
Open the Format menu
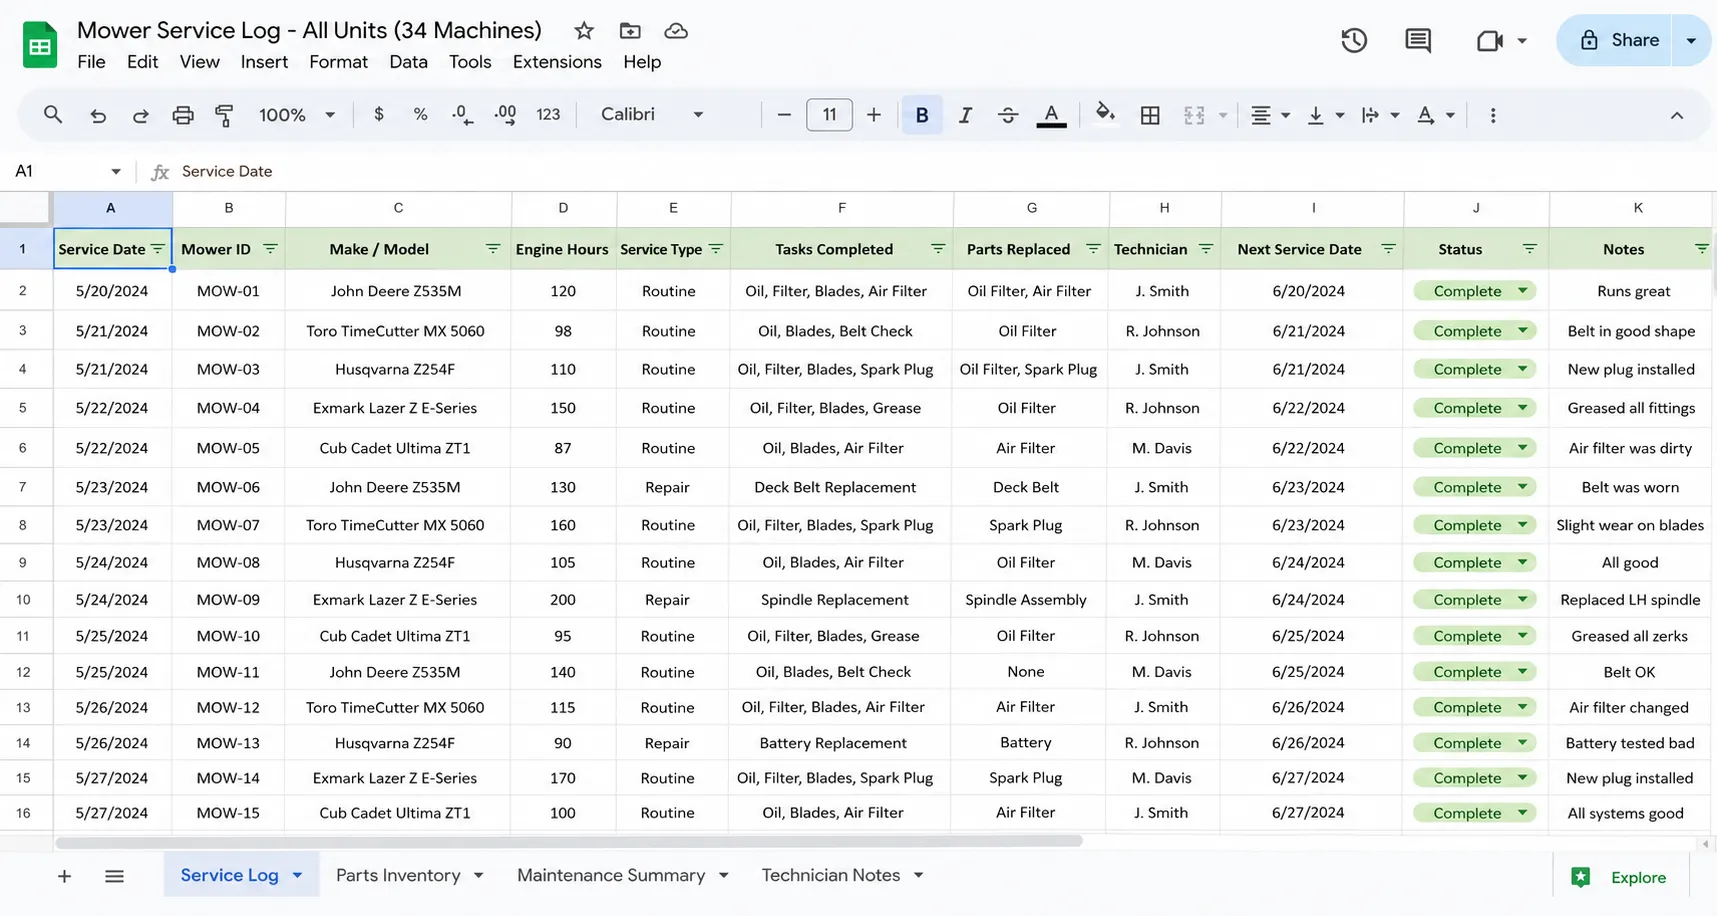point(338,62)
